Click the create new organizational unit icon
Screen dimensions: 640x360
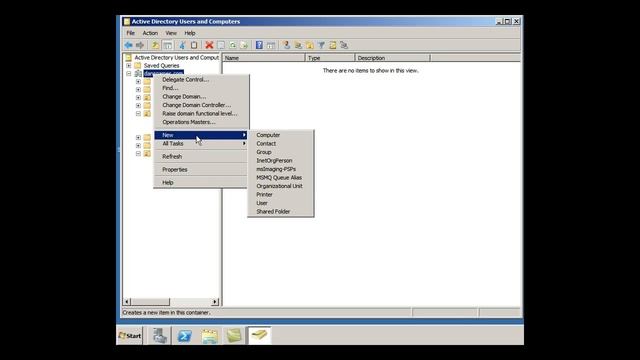coord(309,45)
